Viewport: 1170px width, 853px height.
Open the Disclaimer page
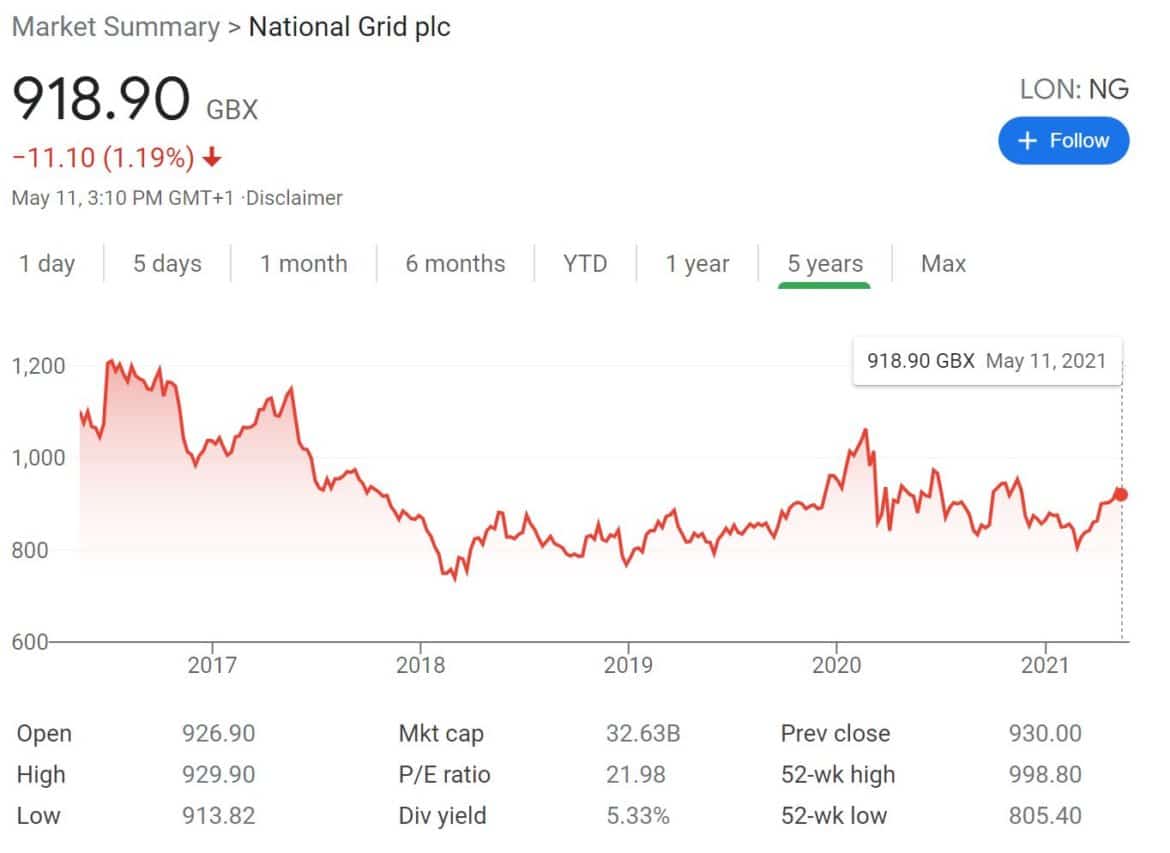pyautogui.click(x=296, y=198)
